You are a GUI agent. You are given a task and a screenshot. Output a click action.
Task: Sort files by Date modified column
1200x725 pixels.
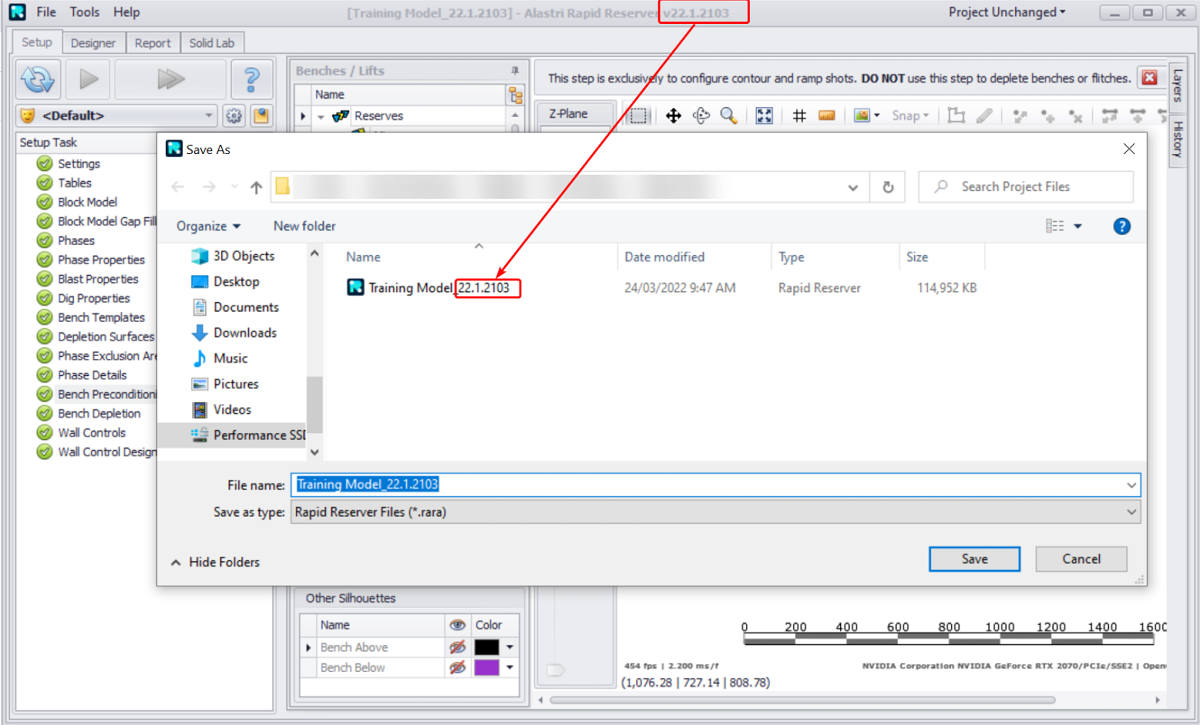coord(665,257)
